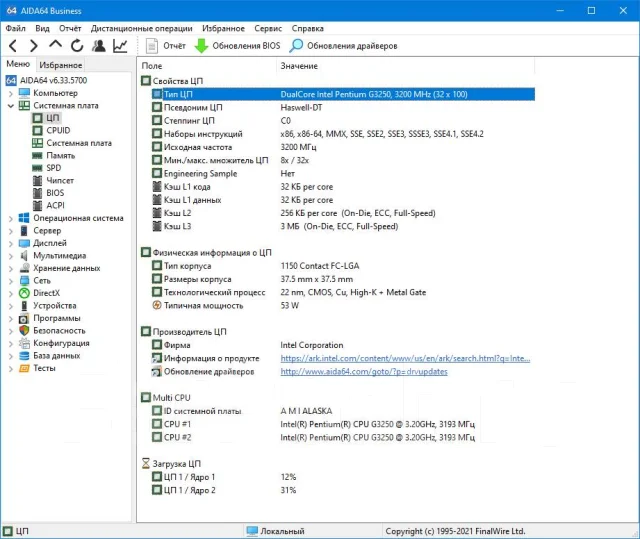This screenshot has width=640, height=539.
Task: Open the Файл menu
Action: [16, 28]
